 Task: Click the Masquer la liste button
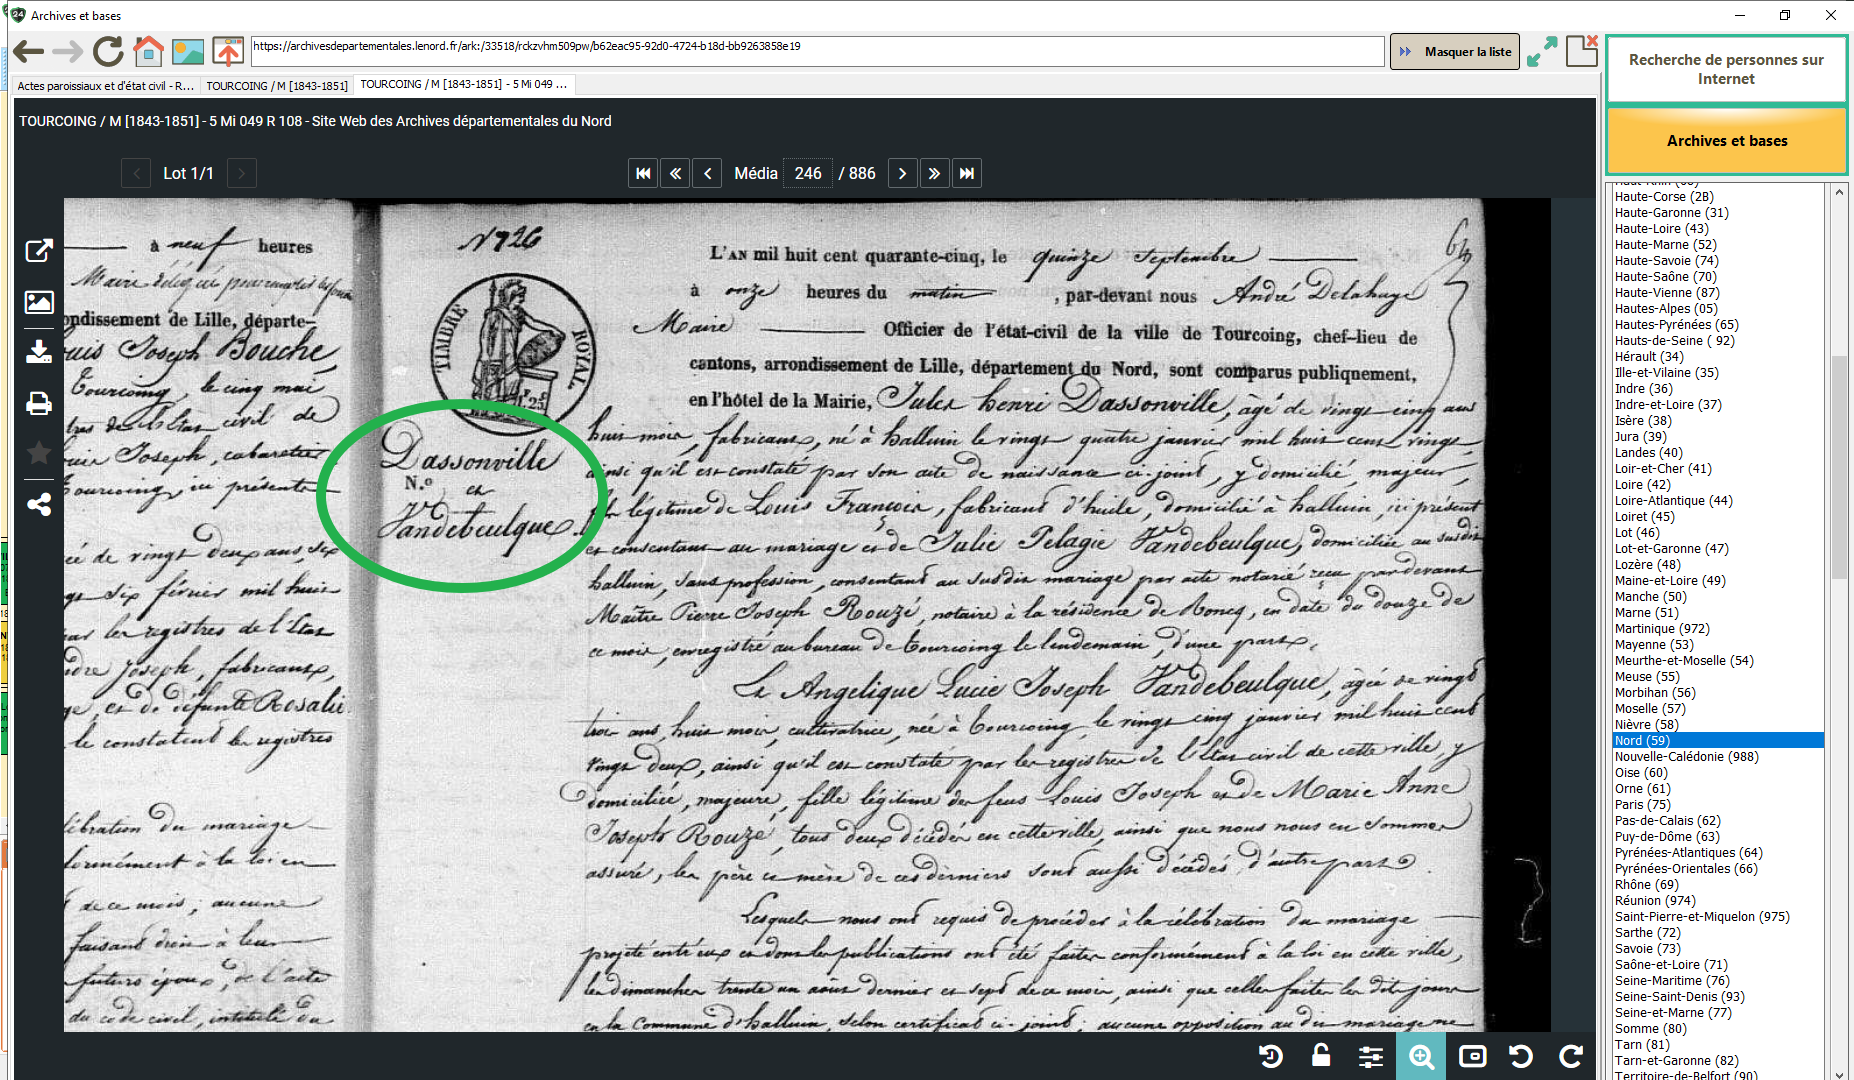coord(1455,51)
